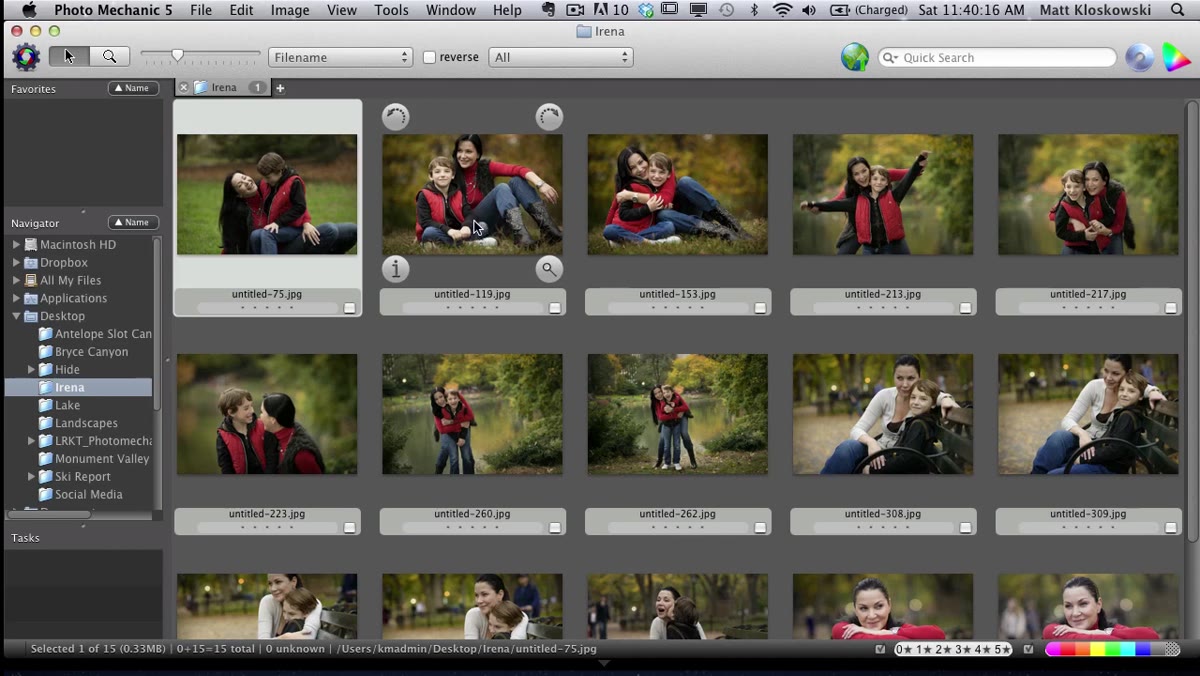Open the volume control icon

click(x=809, y=10)
